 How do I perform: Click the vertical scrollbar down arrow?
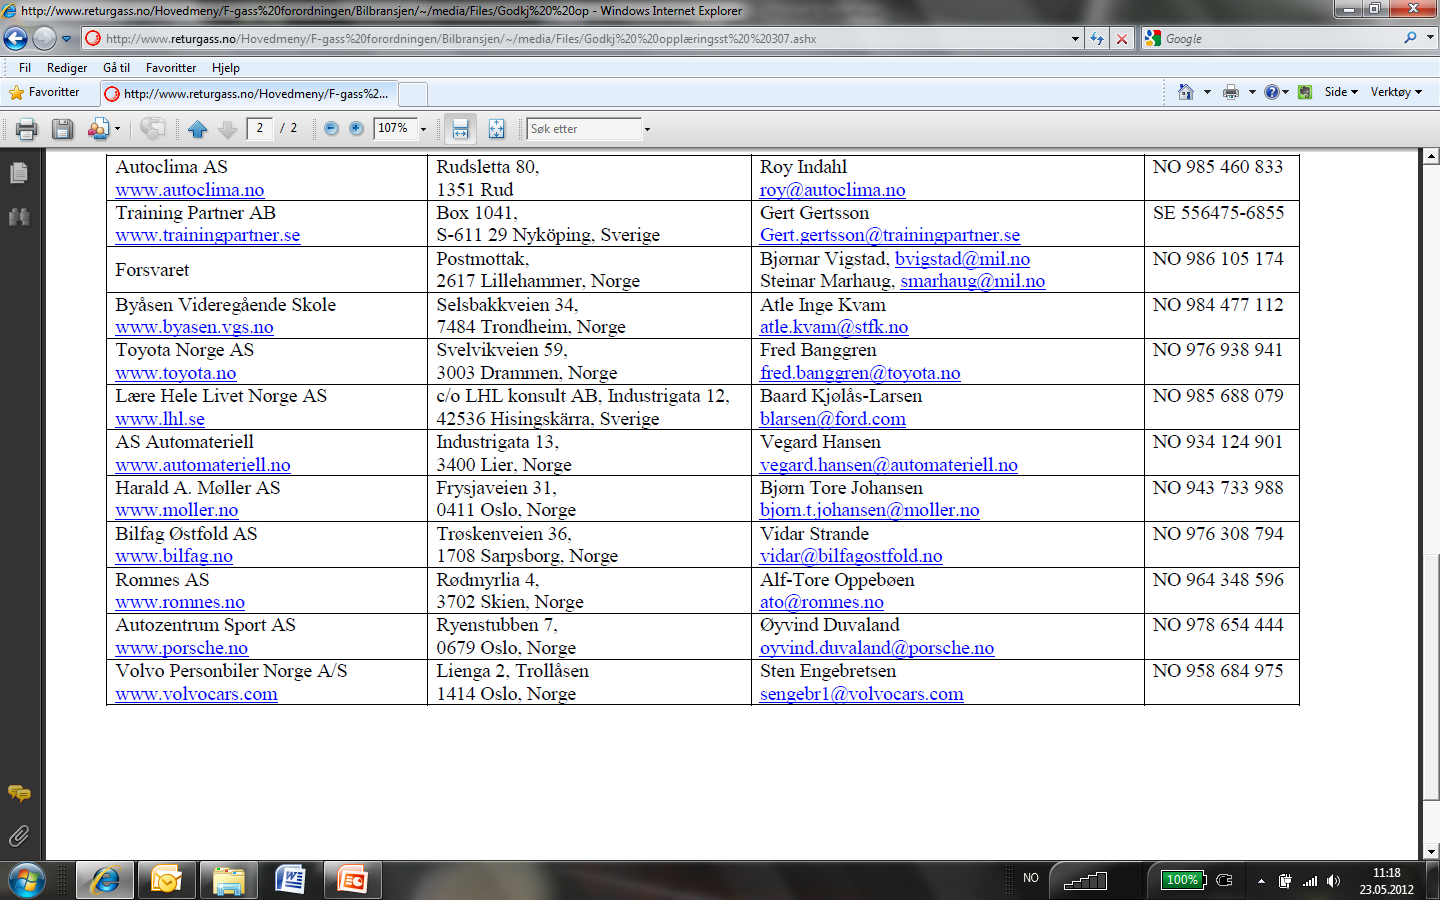[x=1431, y=851]
